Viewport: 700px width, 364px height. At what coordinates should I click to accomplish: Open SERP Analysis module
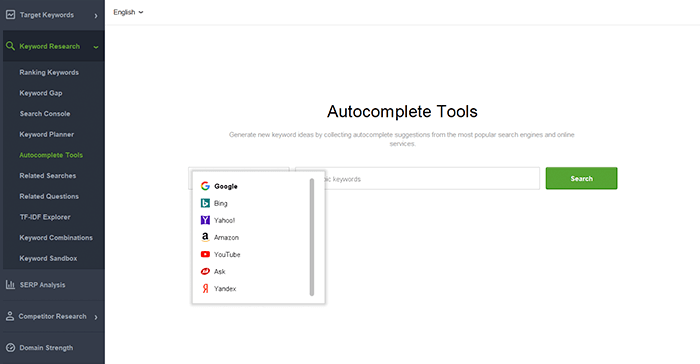(42, 285)
